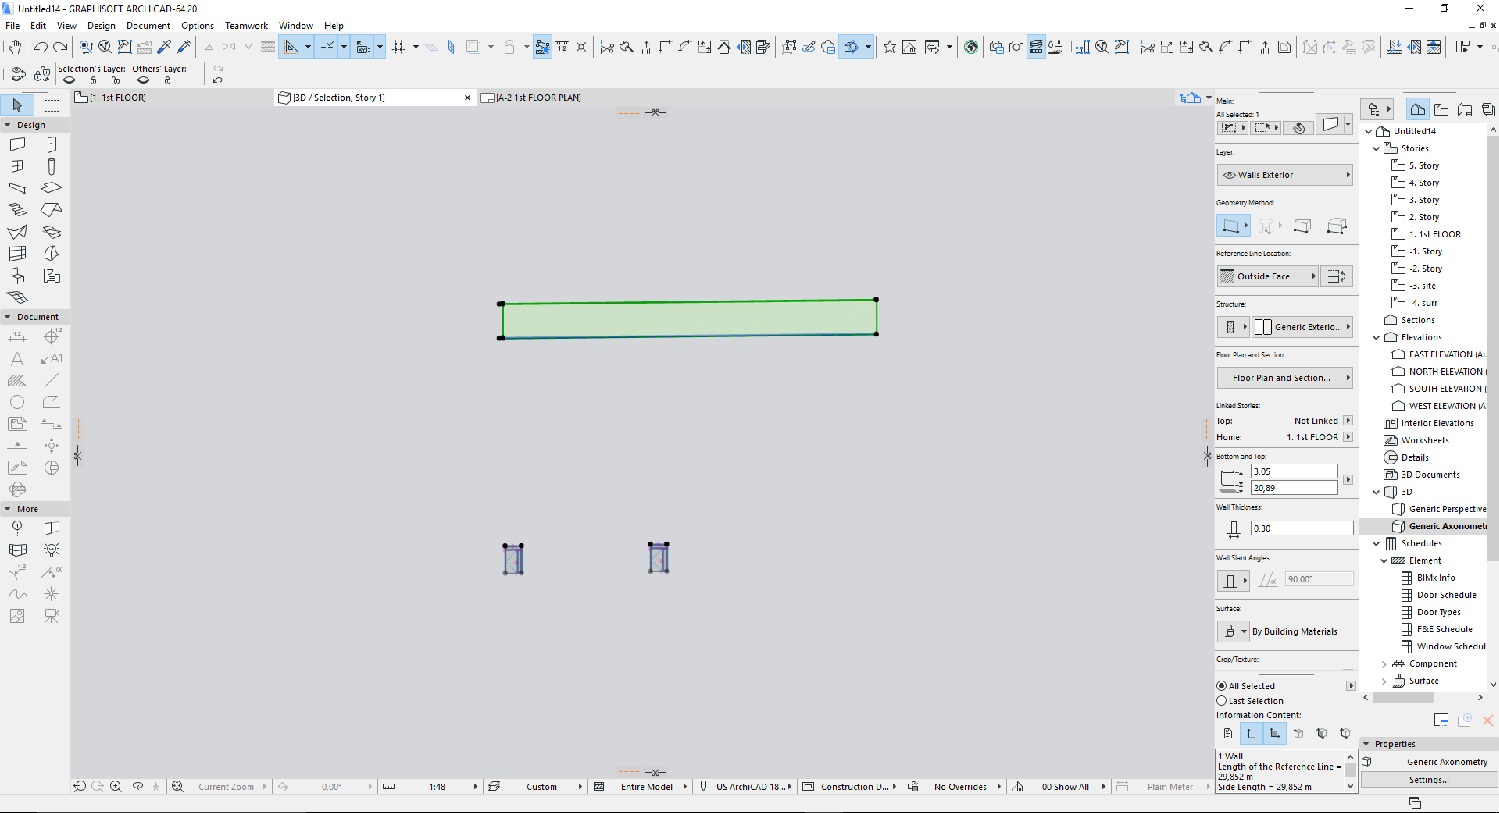Activate the Wall tool in the Design section
The height and width of the screenshot is (813, 1499).
pyautogui.click(x=17, y=145)
